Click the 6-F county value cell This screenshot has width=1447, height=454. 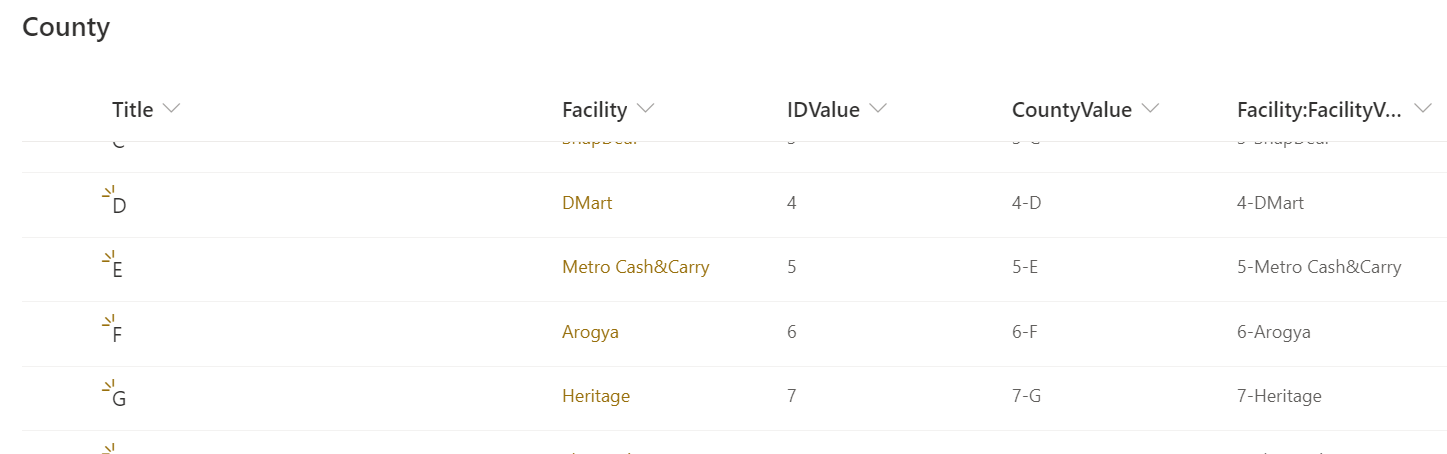[x=1025, y=332]
